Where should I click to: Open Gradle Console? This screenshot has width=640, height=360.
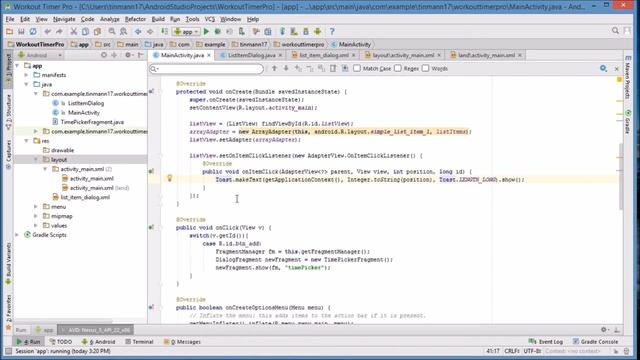click(x=596, y=342)
